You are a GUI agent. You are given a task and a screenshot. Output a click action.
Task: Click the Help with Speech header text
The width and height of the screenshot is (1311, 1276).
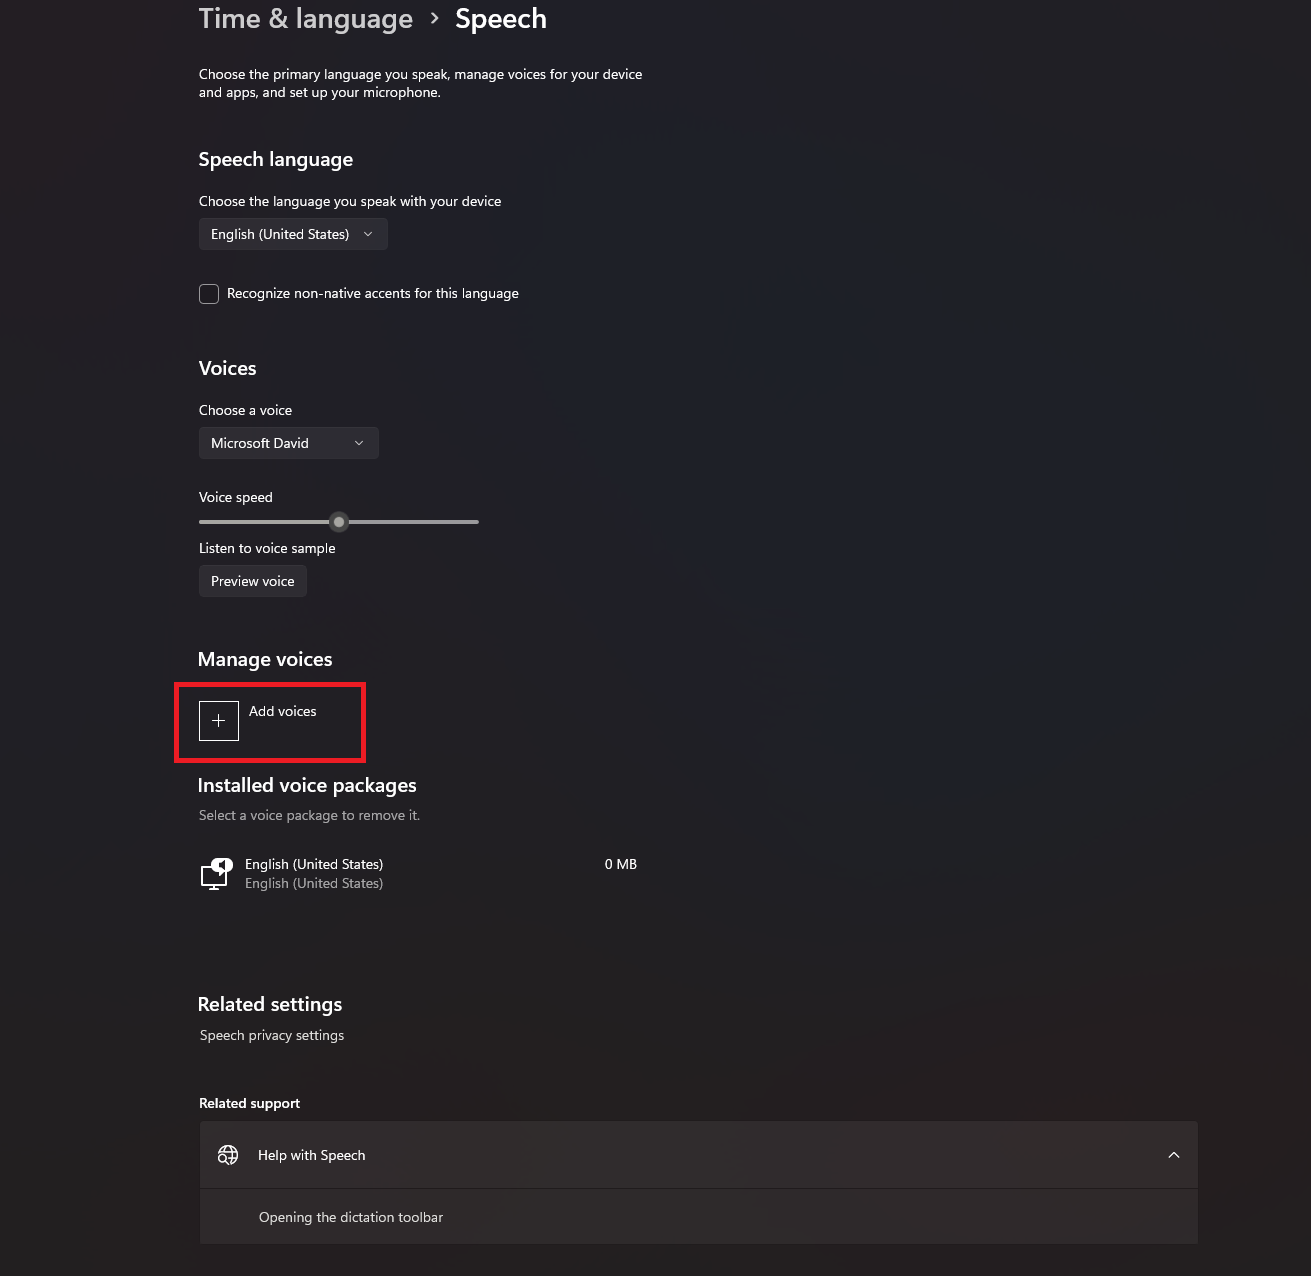(311, 1155)
